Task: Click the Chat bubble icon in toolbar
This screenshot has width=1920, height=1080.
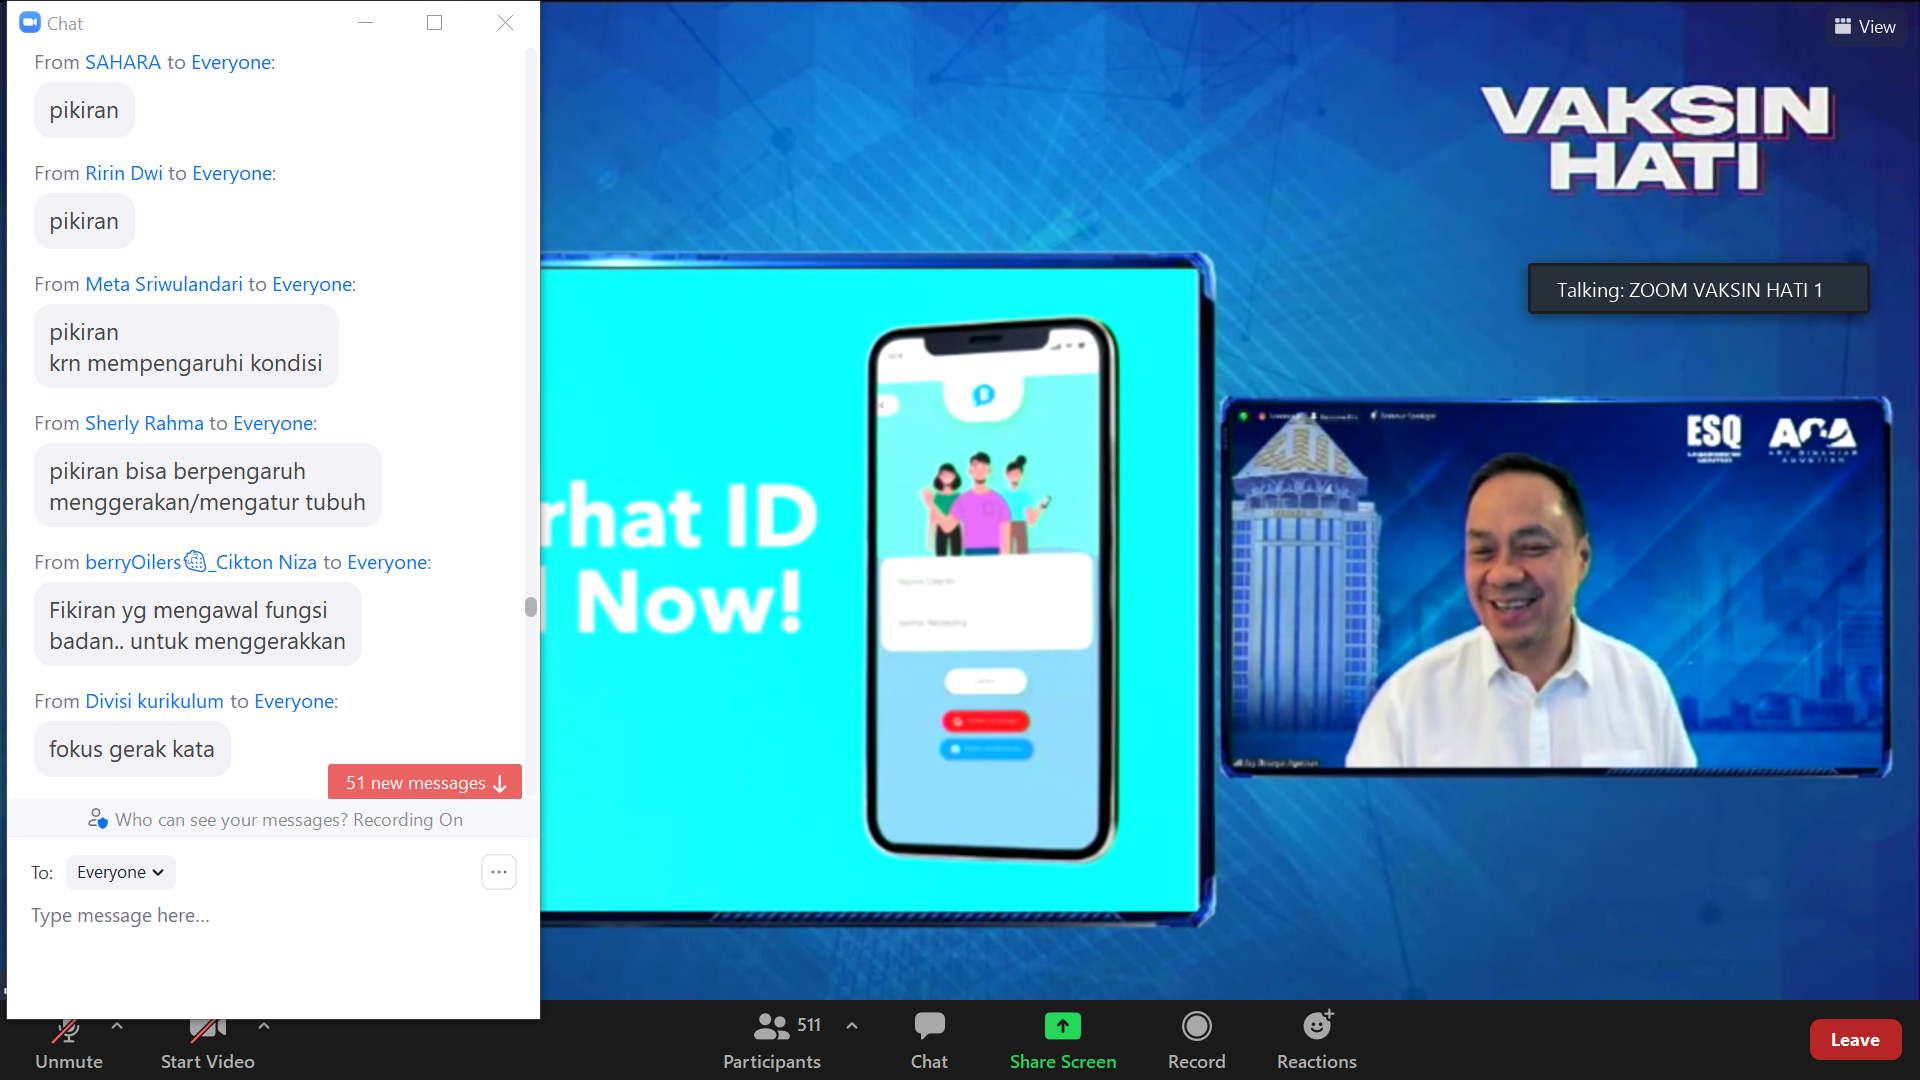Action: 929,1027
